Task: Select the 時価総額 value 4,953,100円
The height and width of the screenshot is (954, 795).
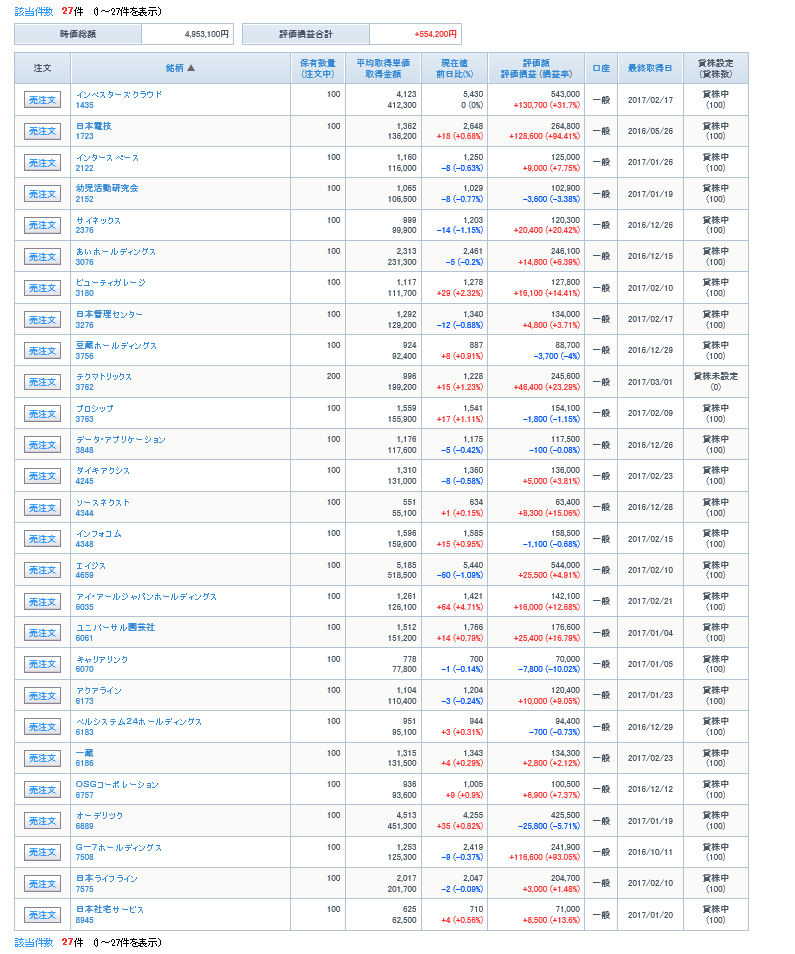Action: tap(207, 34)
